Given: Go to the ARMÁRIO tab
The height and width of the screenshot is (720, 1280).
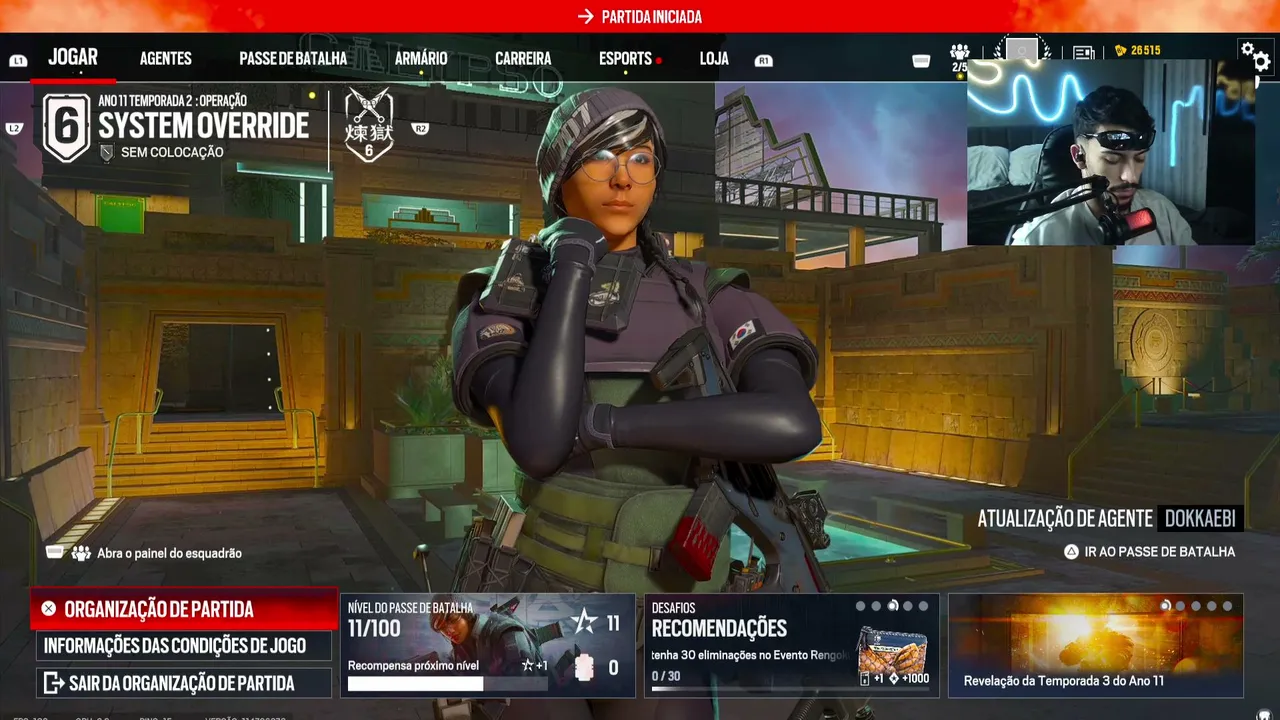Looking at the screenshot, I should coord(421,59).
